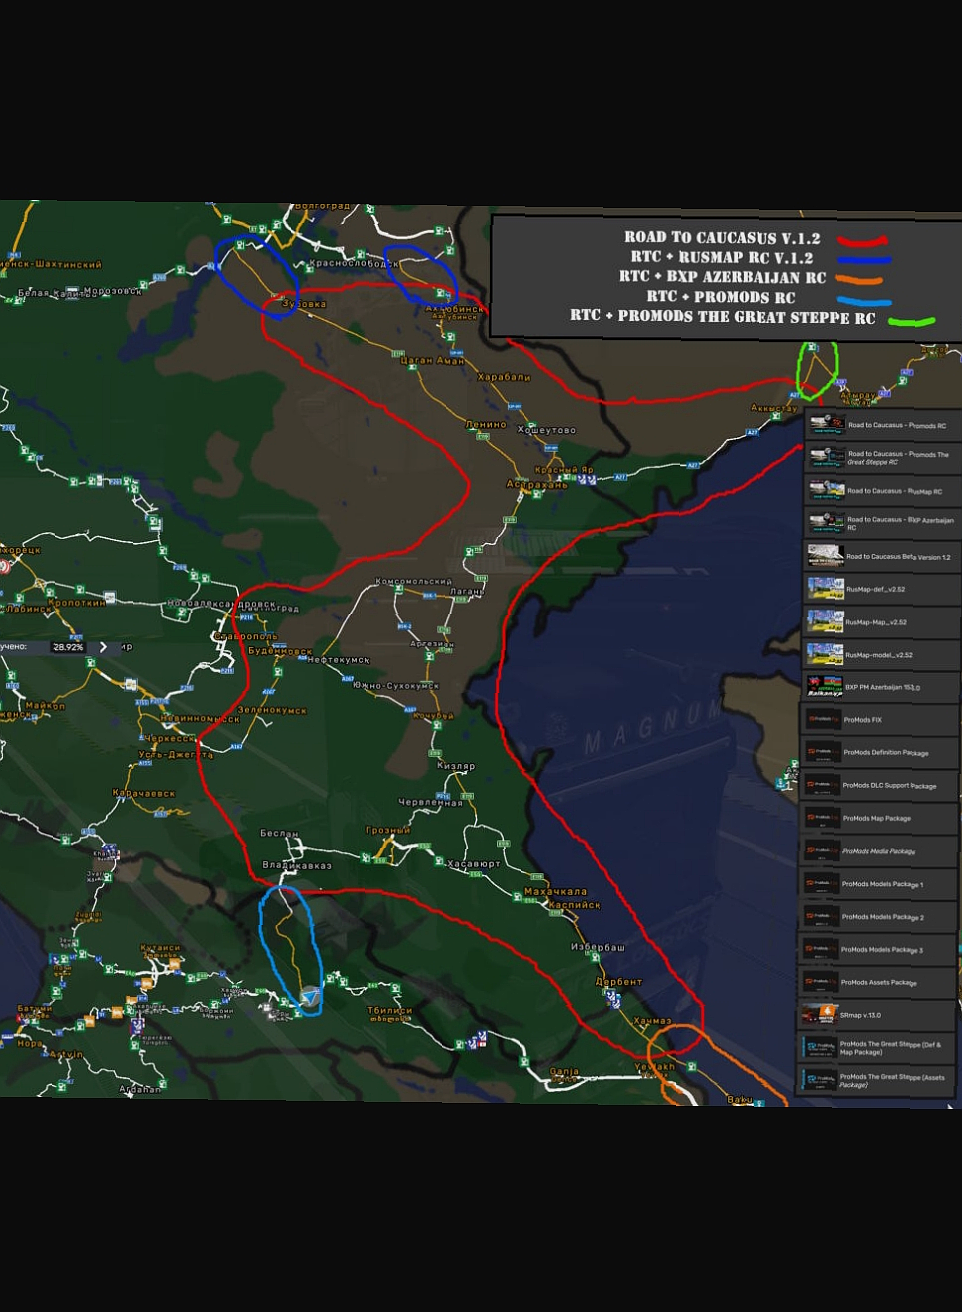The image size is (962, 1312).
Task: Select the Карачаевск label
Action: 144,793
